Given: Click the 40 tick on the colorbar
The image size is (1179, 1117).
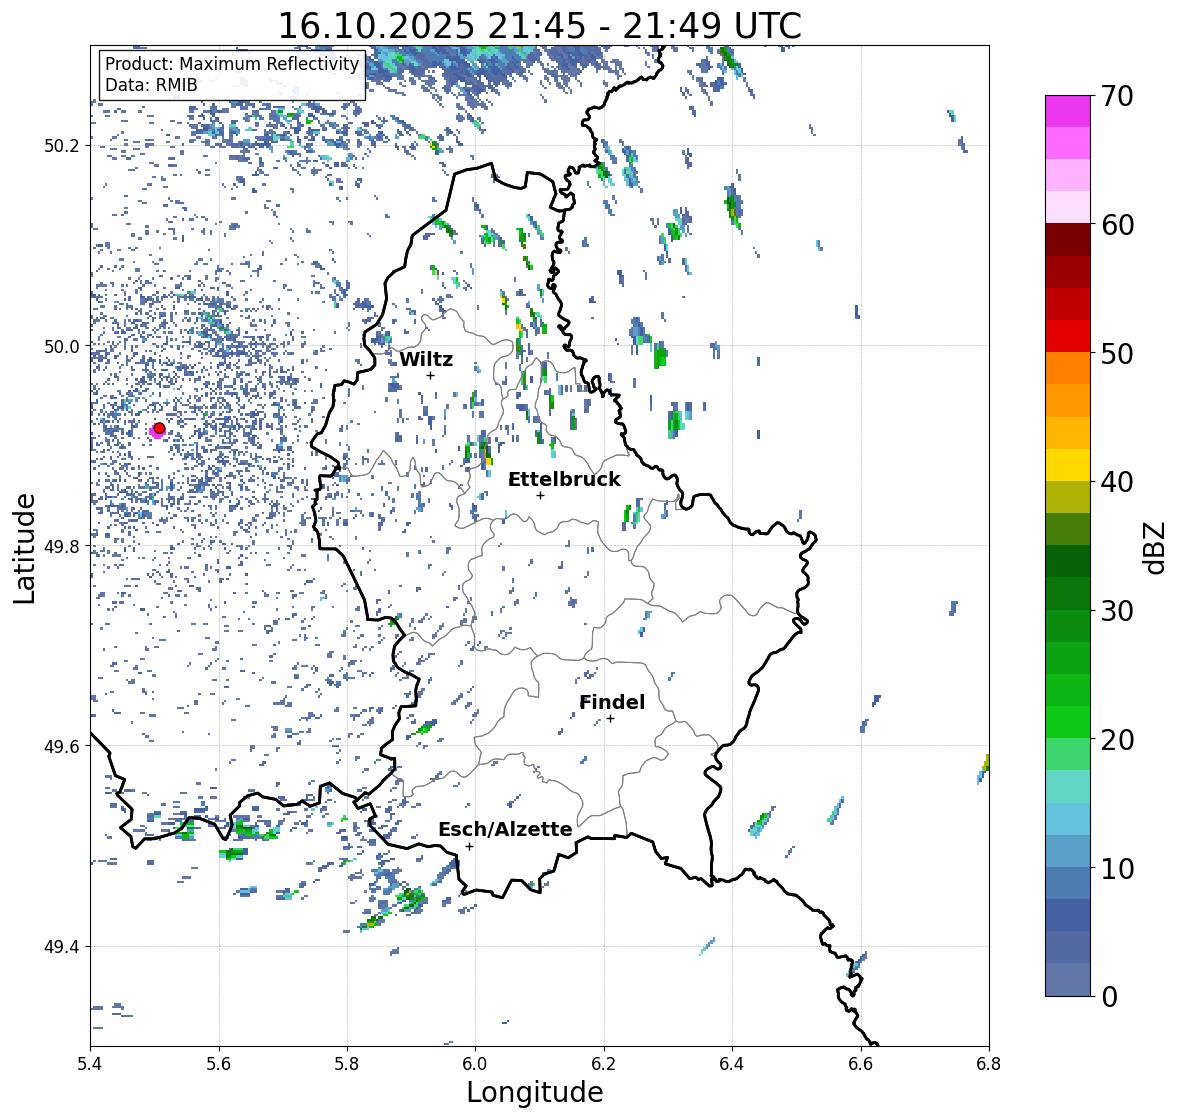Looking at the screenshot, I should (x=1117, y=482).
